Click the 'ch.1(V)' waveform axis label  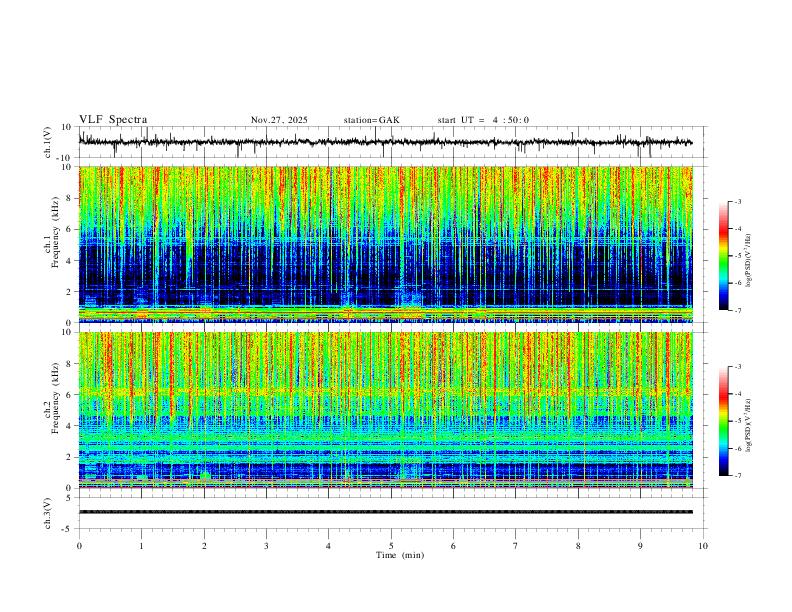pos(48,142)
